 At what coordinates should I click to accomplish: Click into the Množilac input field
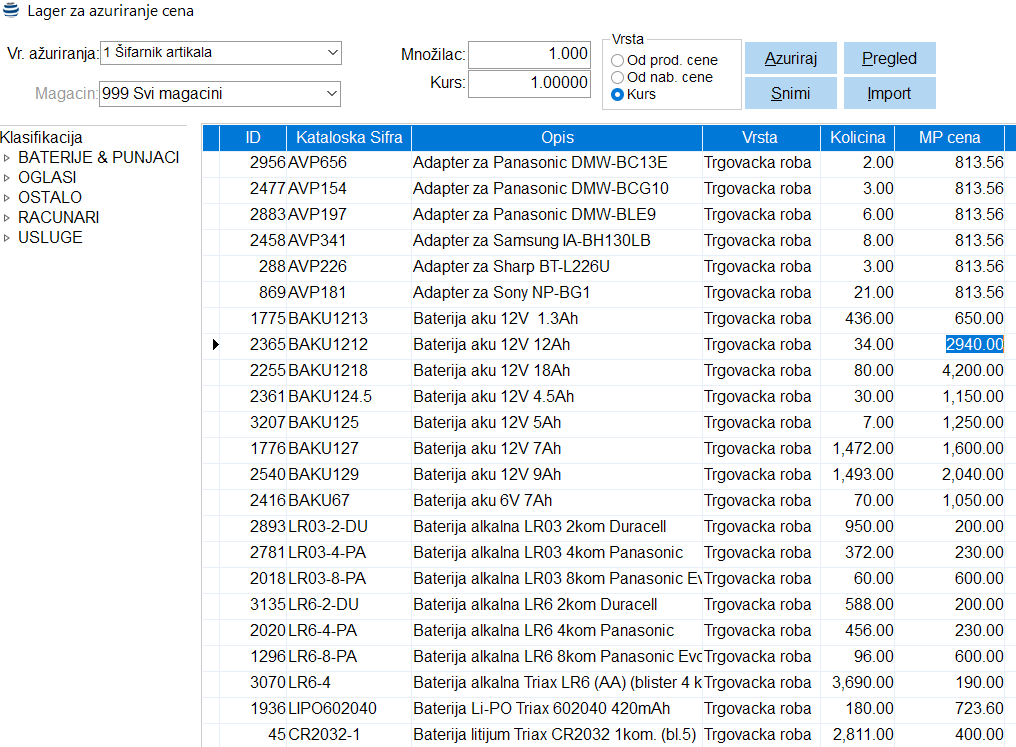tap(529, 54)
